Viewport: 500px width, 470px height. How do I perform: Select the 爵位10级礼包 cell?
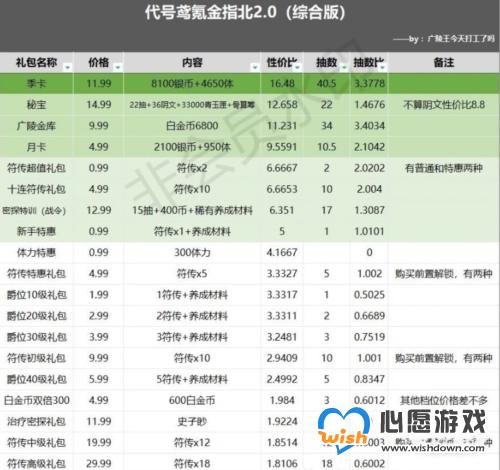click(x=36, y=295)
